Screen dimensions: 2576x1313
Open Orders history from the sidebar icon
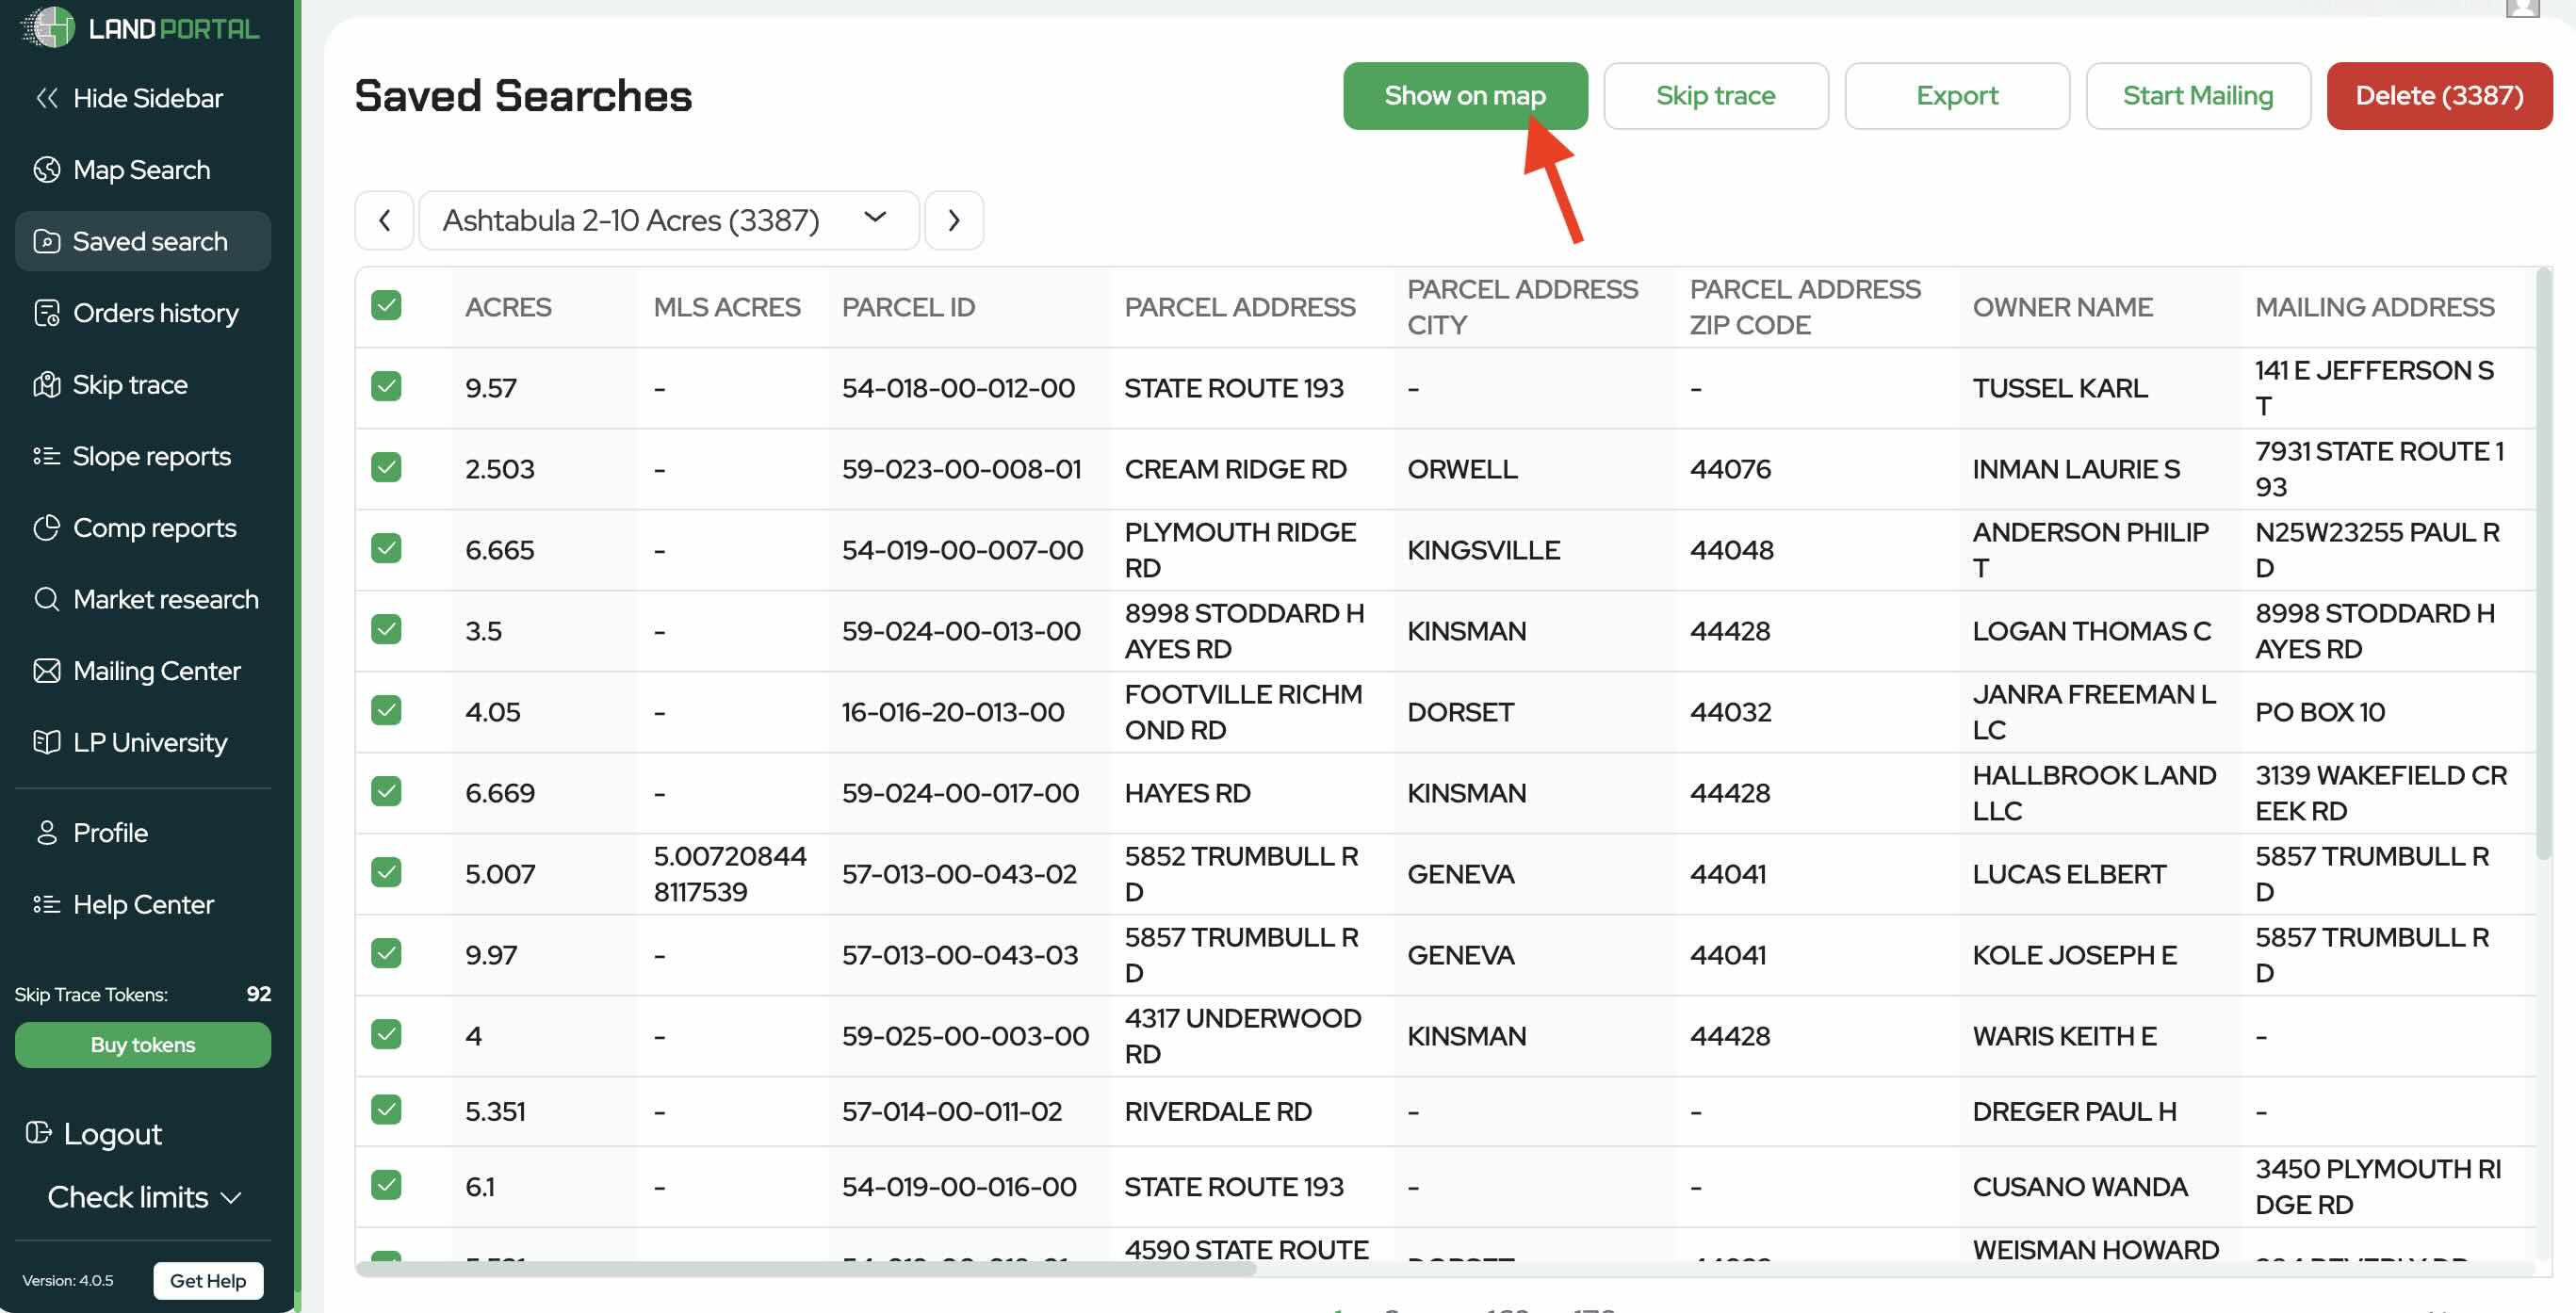[46, 313]
